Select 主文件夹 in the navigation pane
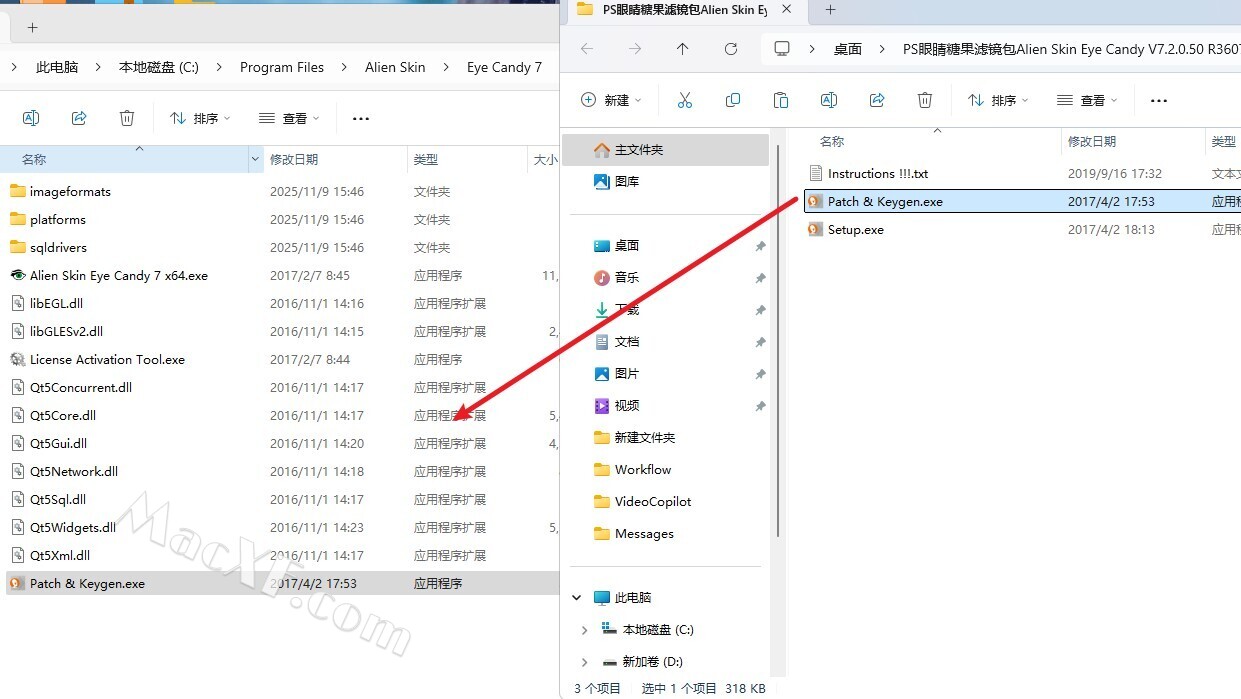The height and width of the screenshot is (699, 1241). pyautogui.click(x=638, y=150)
